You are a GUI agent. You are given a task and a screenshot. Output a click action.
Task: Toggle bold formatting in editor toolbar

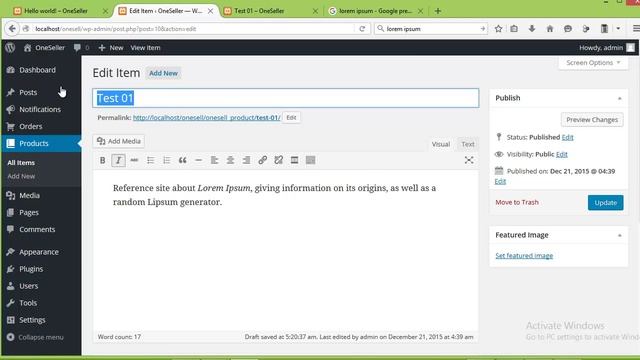(102, 160)
